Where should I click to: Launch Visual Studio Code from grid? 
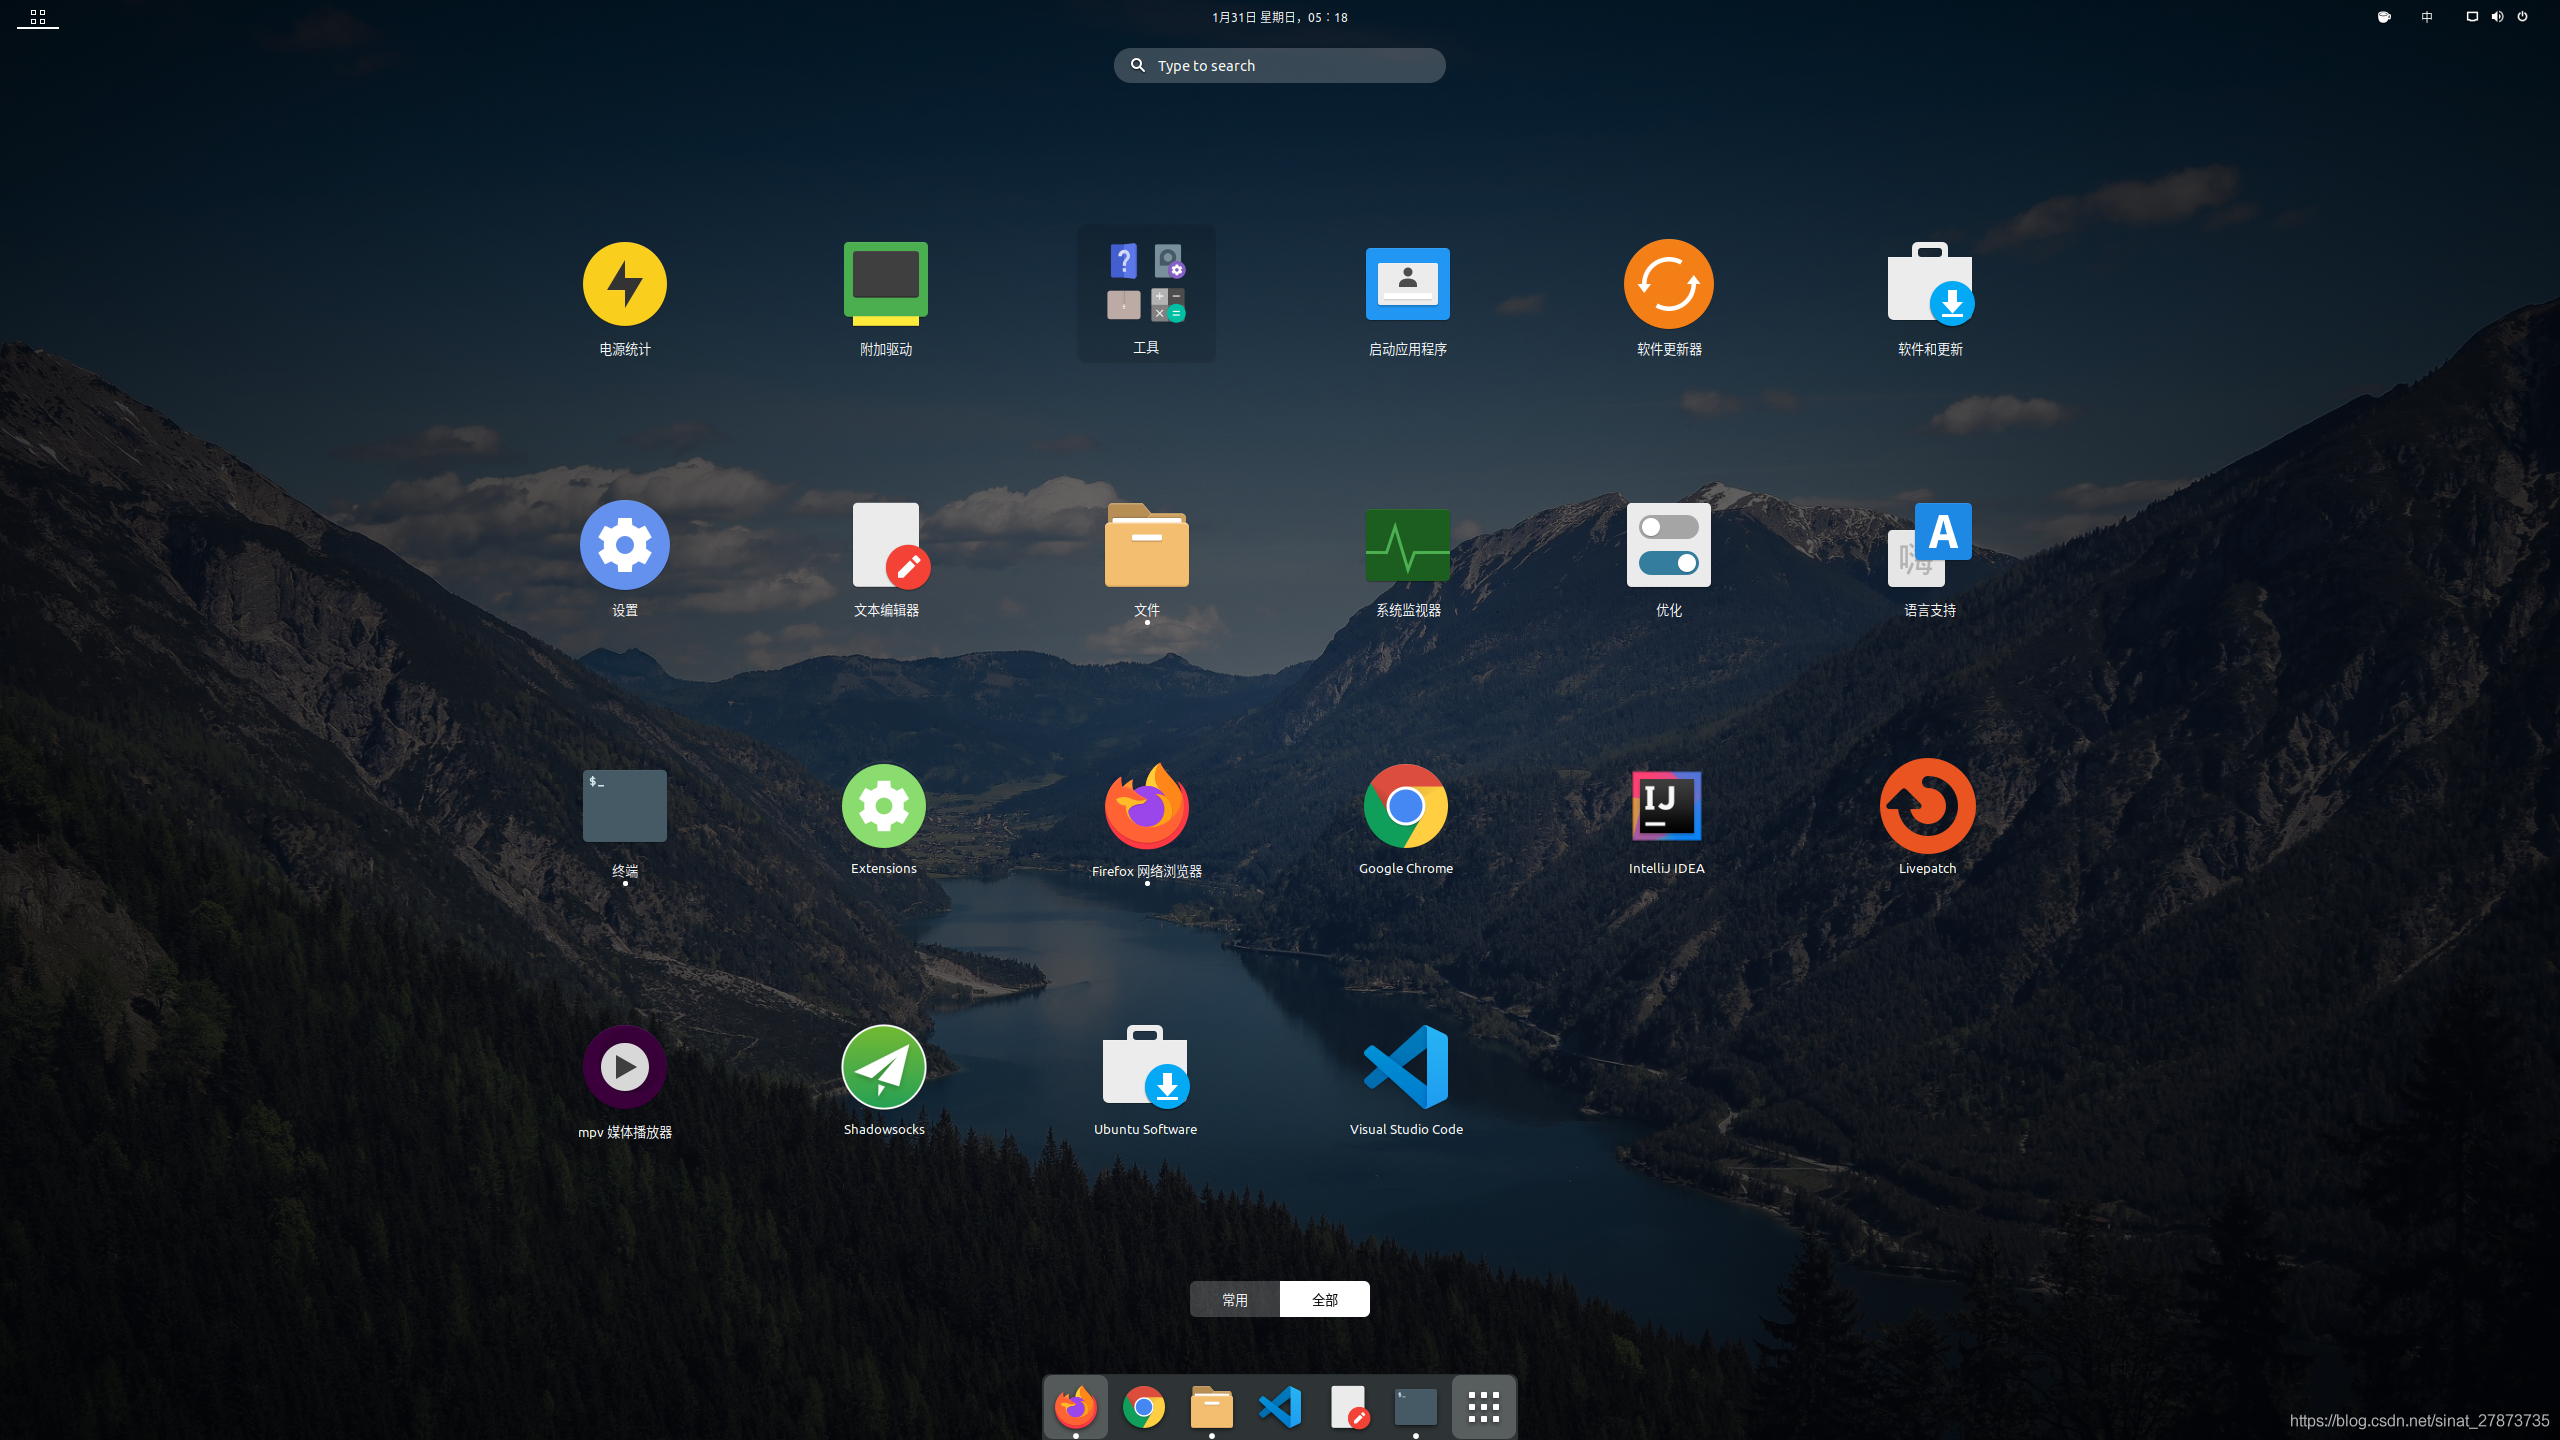[1406, 1081]
